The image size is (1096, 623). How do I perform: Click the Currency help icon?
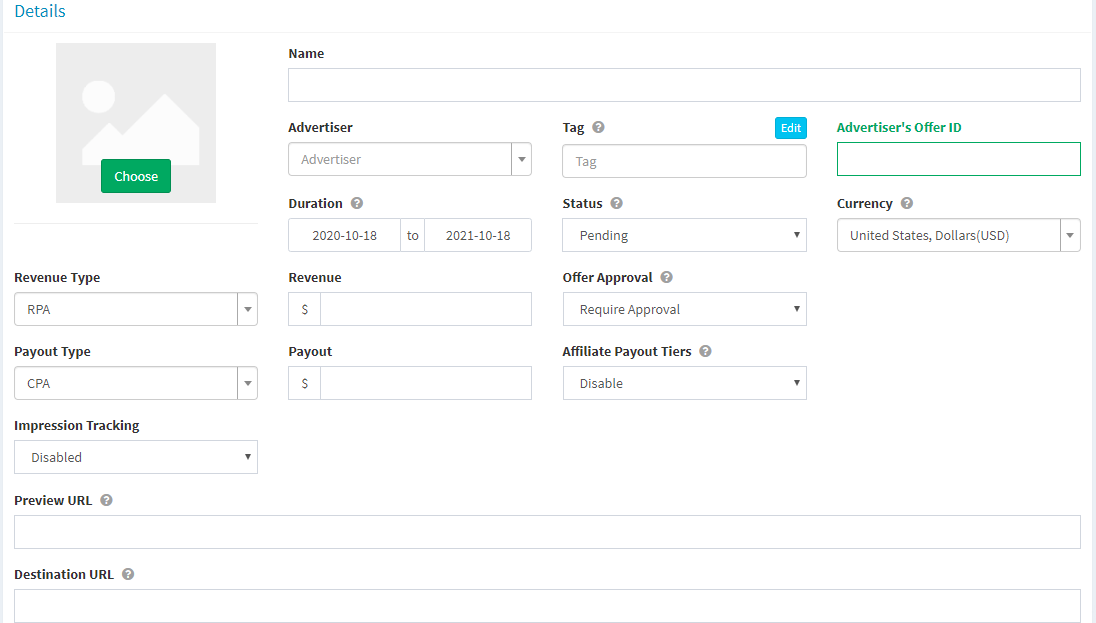coord(907,204)
